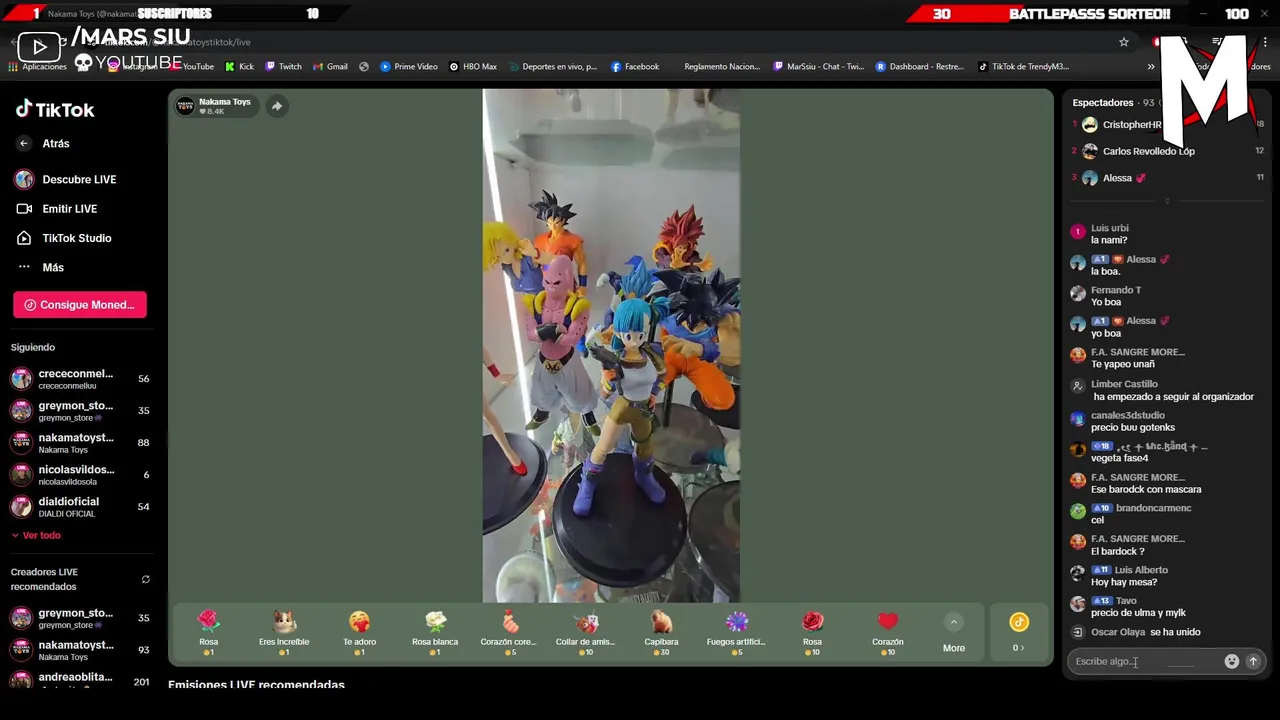The height and width of the screenshot is (720, 1280).
Task: Send the Corazón gift
Action: point(888,633)
